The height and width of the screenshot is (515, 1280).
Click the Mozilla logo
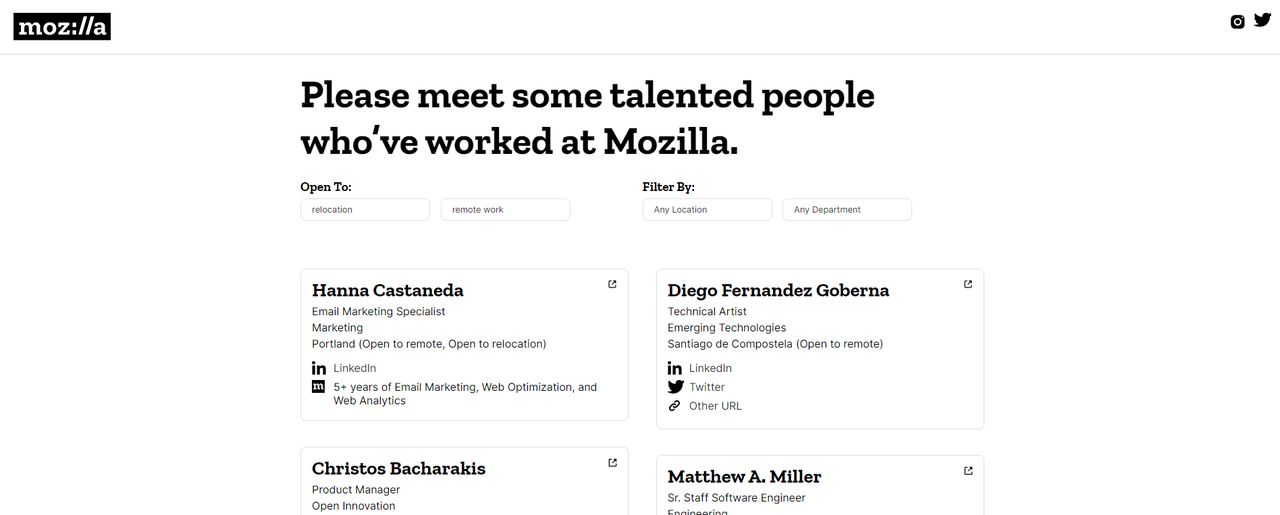[62, 27]
